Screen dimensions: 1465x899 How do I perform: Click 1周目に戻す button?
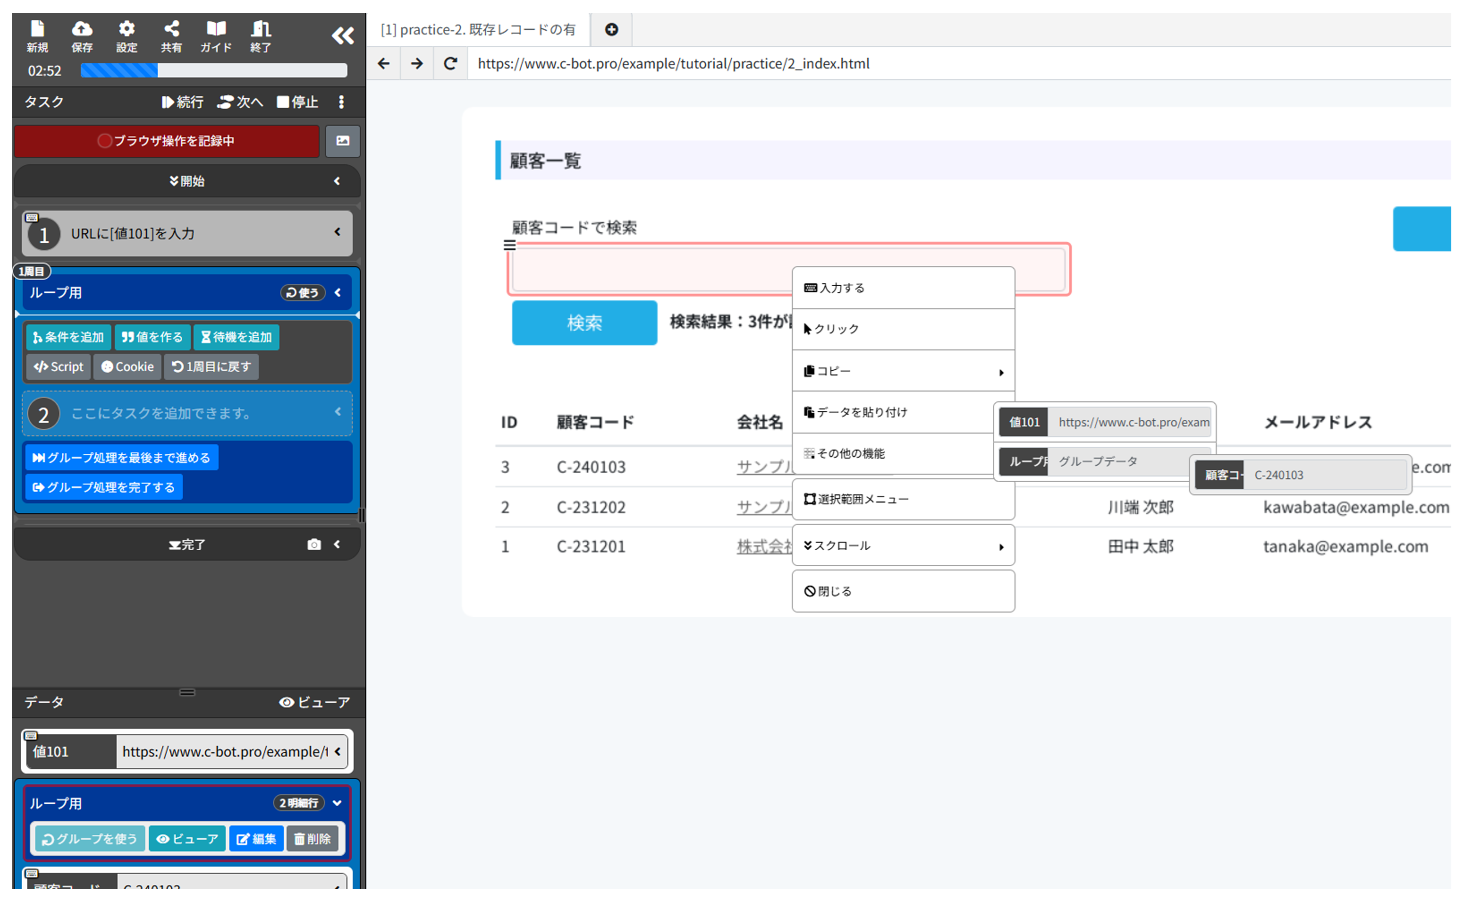pos(211,367)
